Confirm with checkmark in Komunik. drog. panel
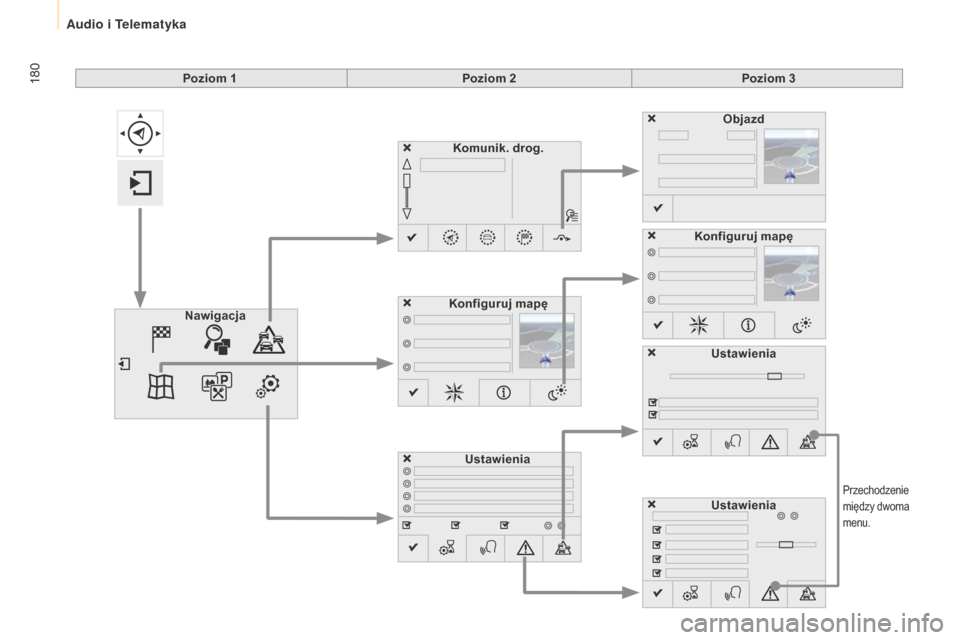The image size is (960, 640). point(412,237)
